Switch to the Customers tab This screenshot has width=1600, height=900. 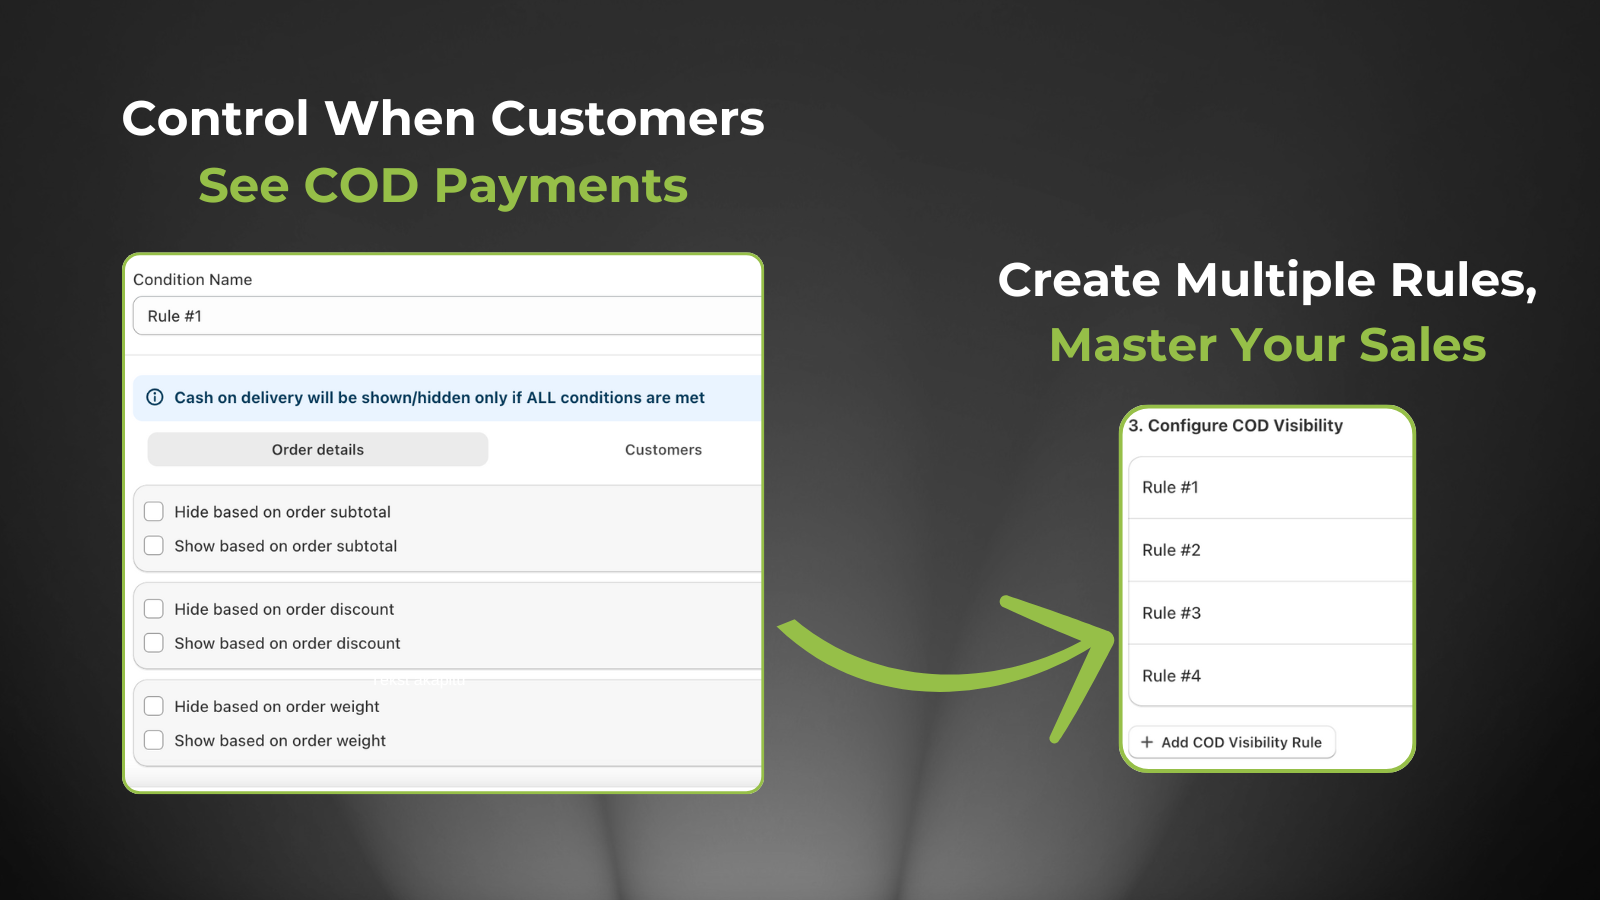click(x=663, y=450)
